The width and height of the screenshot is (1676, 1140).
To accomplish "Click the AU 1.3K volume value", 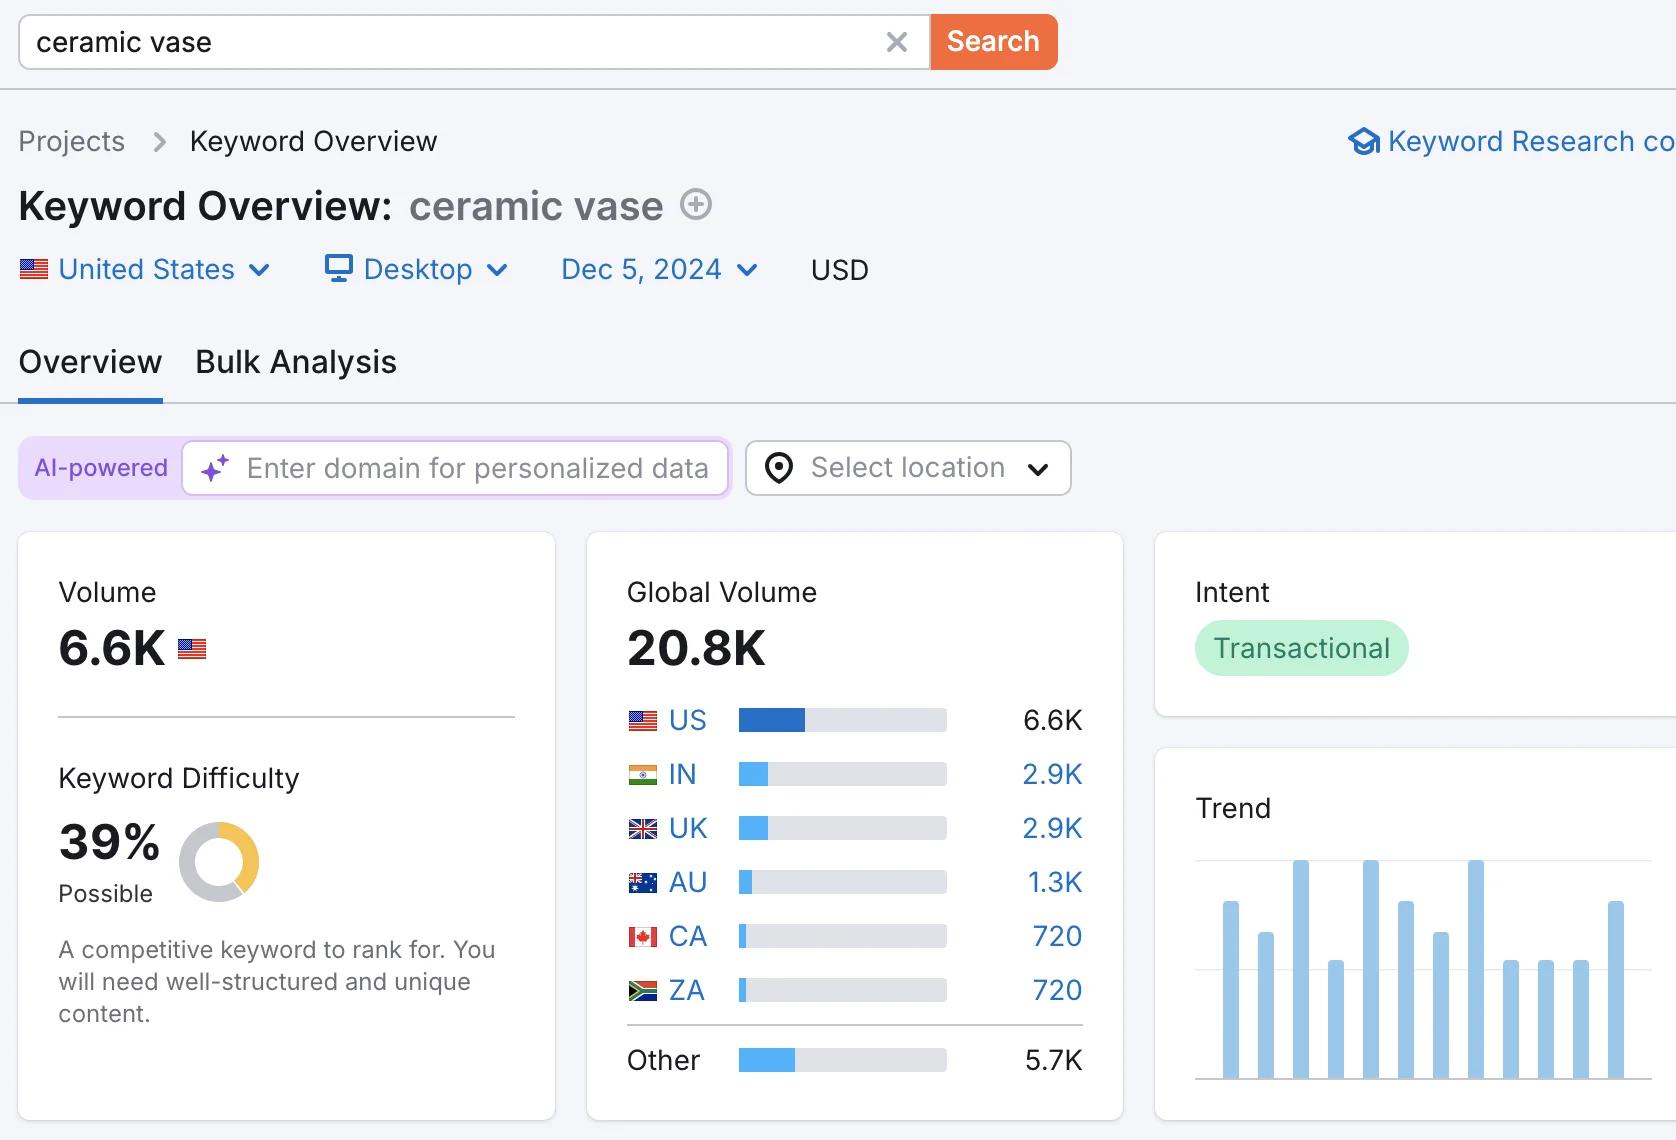I will click(x=1055, y=882).
